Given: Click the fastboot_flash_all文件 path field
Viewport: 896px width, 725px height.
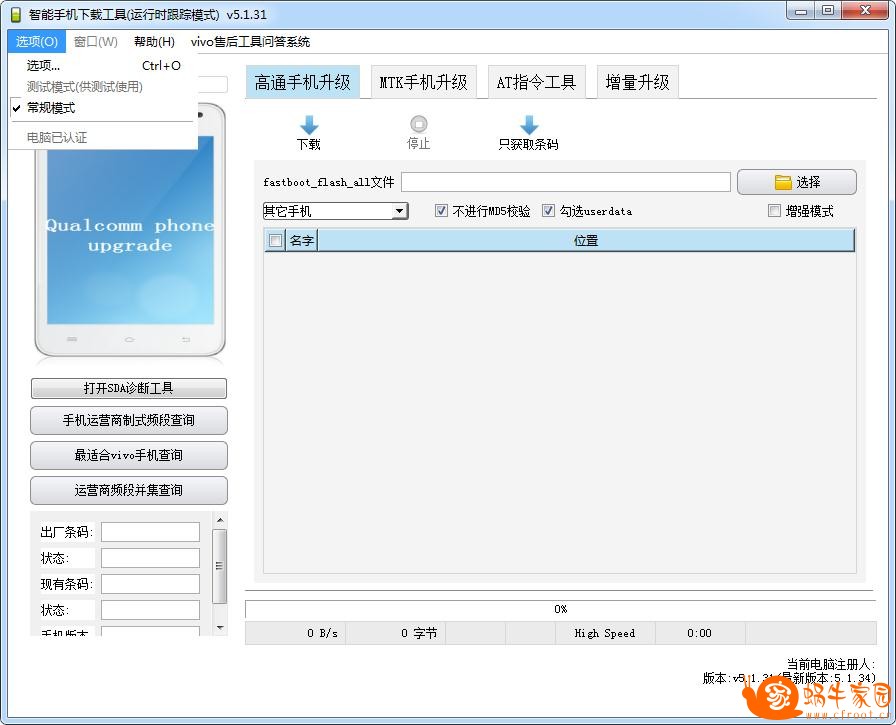Looking at the screenshot, I should click(566, 182).
